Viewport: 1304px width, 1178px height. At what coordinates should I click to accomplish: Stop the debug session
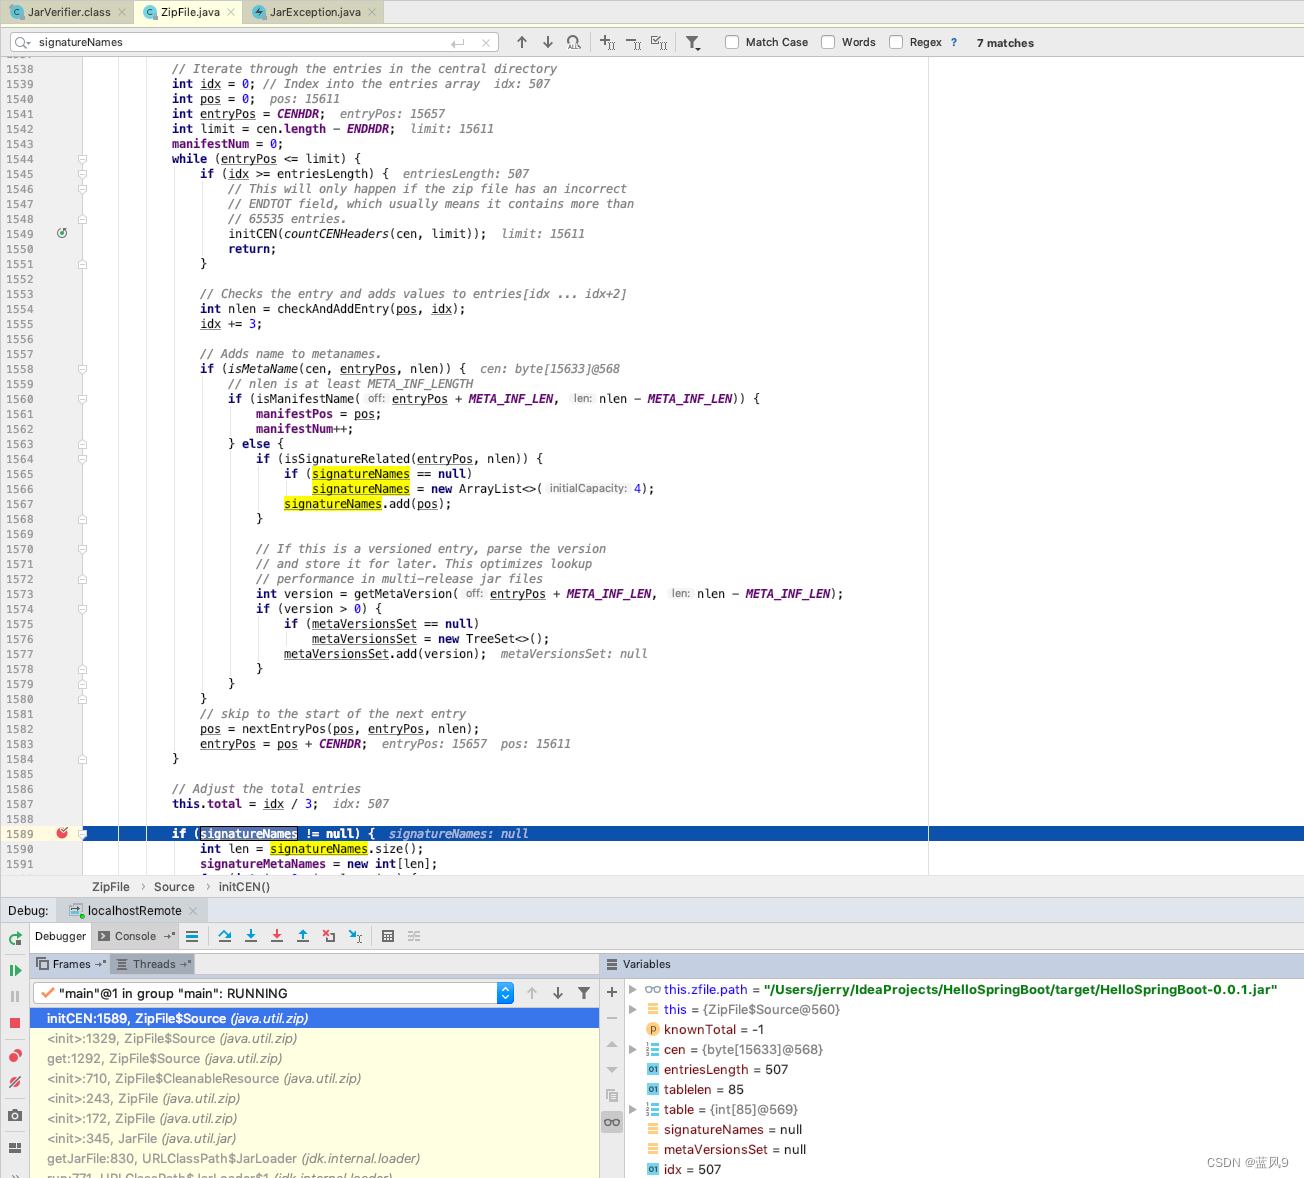[x=15, y=1023]
